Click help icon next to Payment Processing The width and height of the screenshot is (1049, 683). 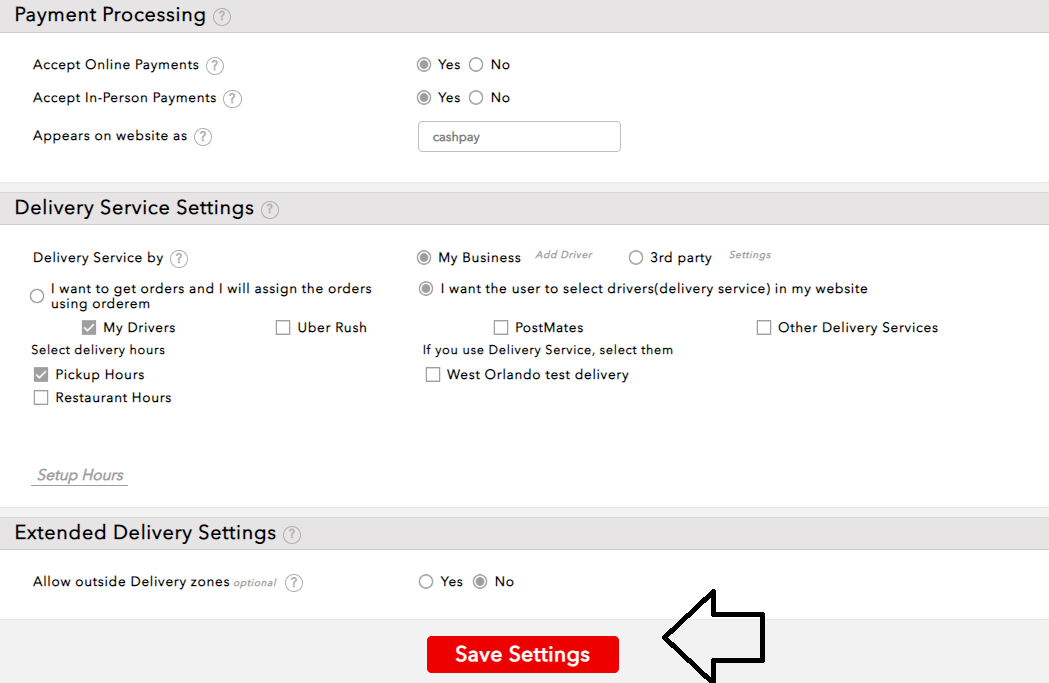(222, 17)
